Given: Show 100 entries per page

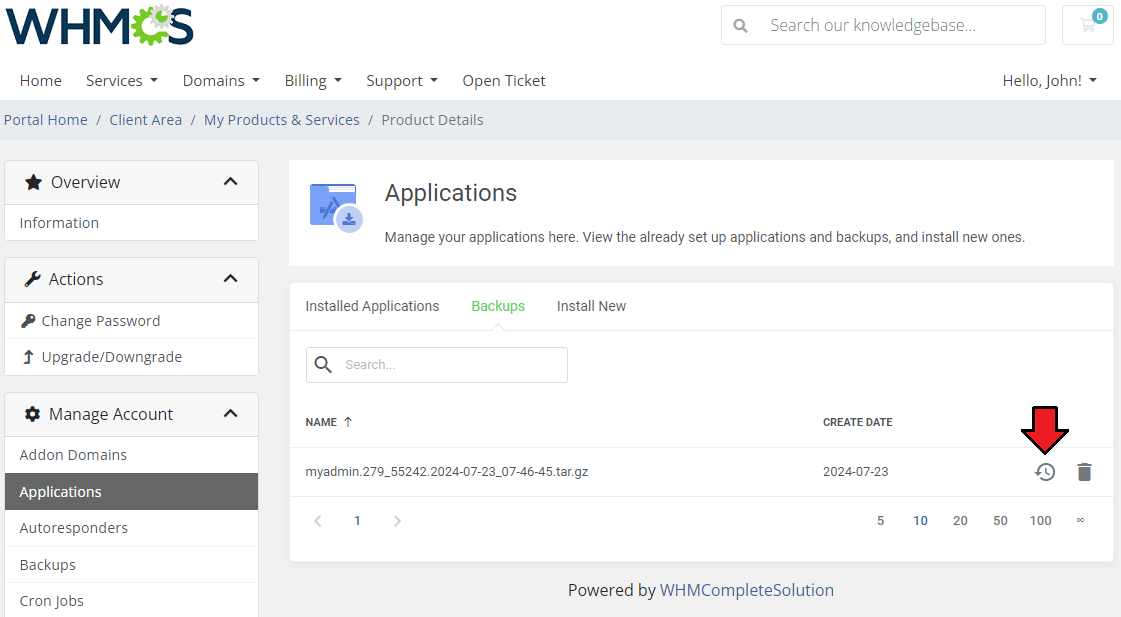Looking at the screenshot, I should [1040, 520].
